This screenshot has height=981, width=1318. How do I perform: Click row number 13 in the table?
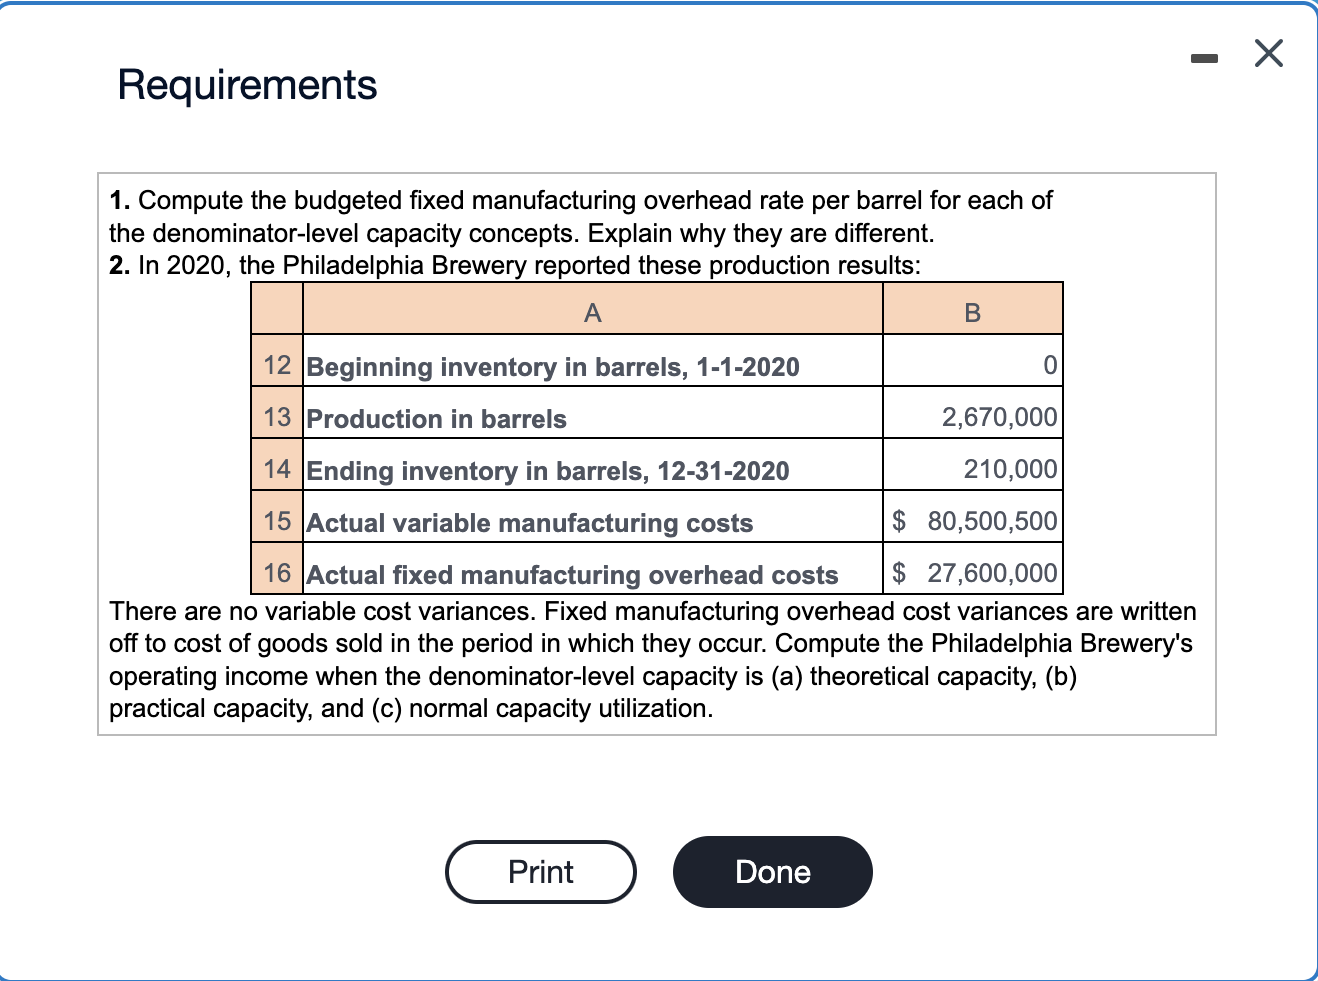[x=276, y=417]
